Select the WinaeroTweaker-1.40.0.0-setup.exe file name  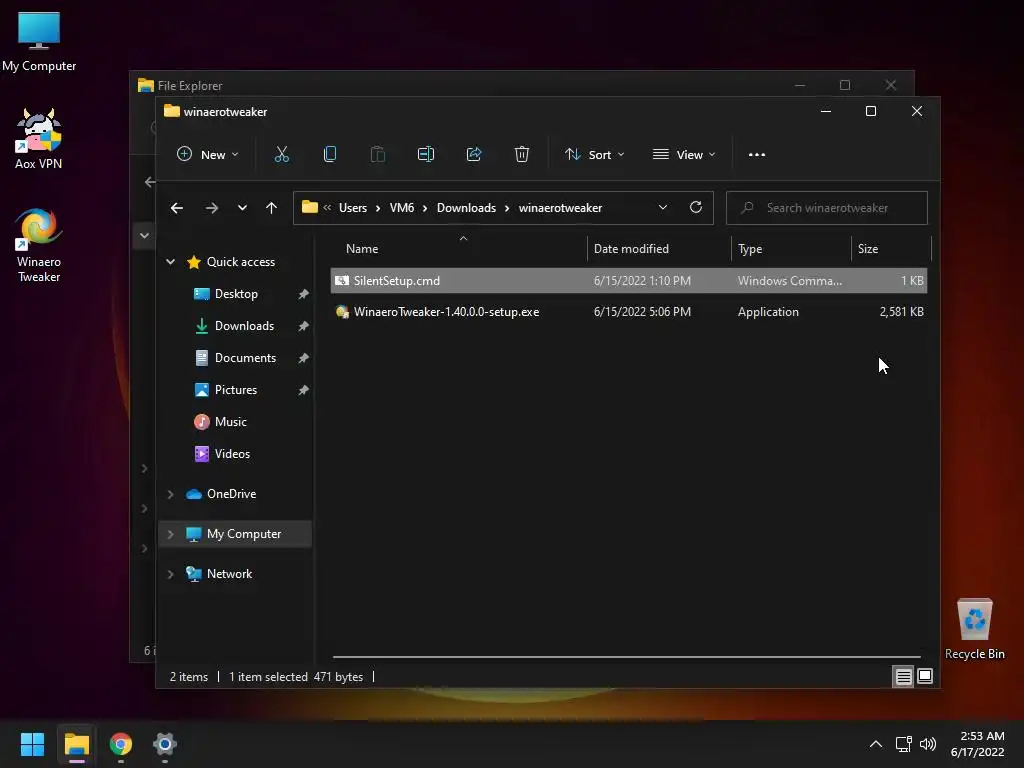(x=447, y=312)
